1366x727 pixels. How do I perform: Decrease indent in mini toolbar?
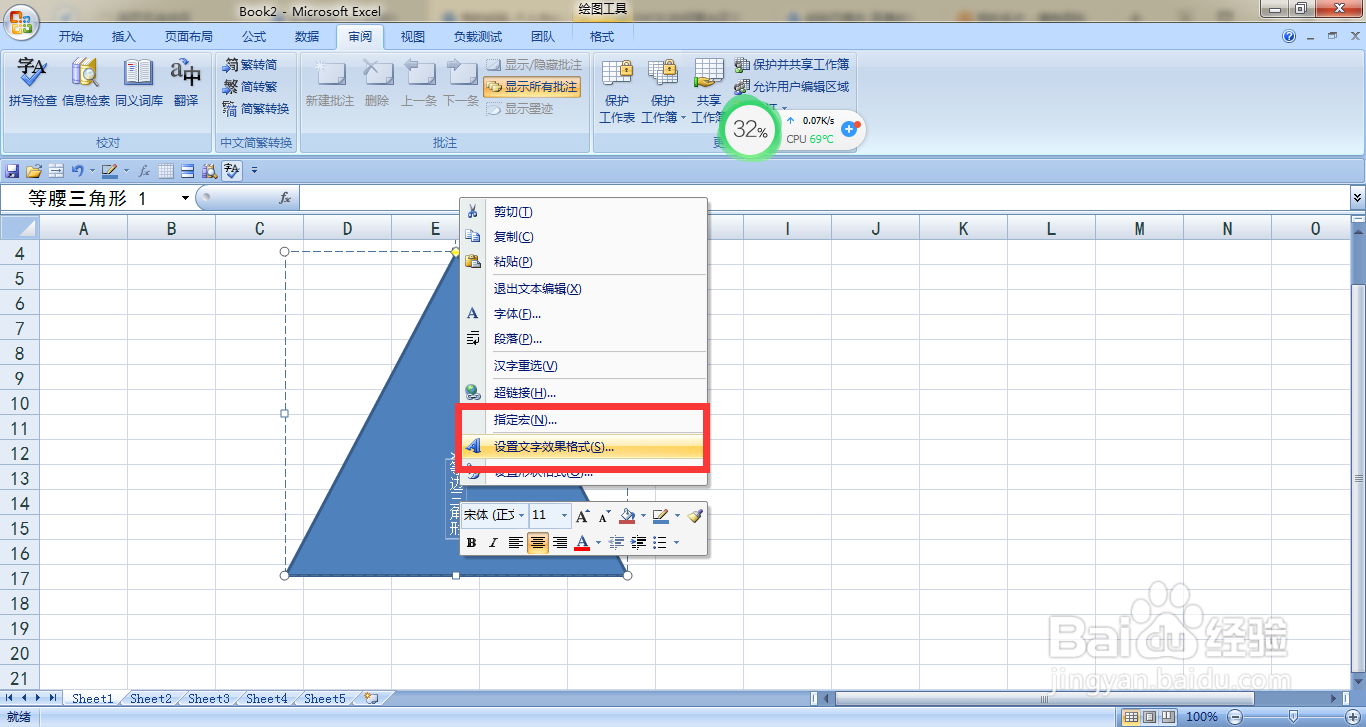pos(616,542)
